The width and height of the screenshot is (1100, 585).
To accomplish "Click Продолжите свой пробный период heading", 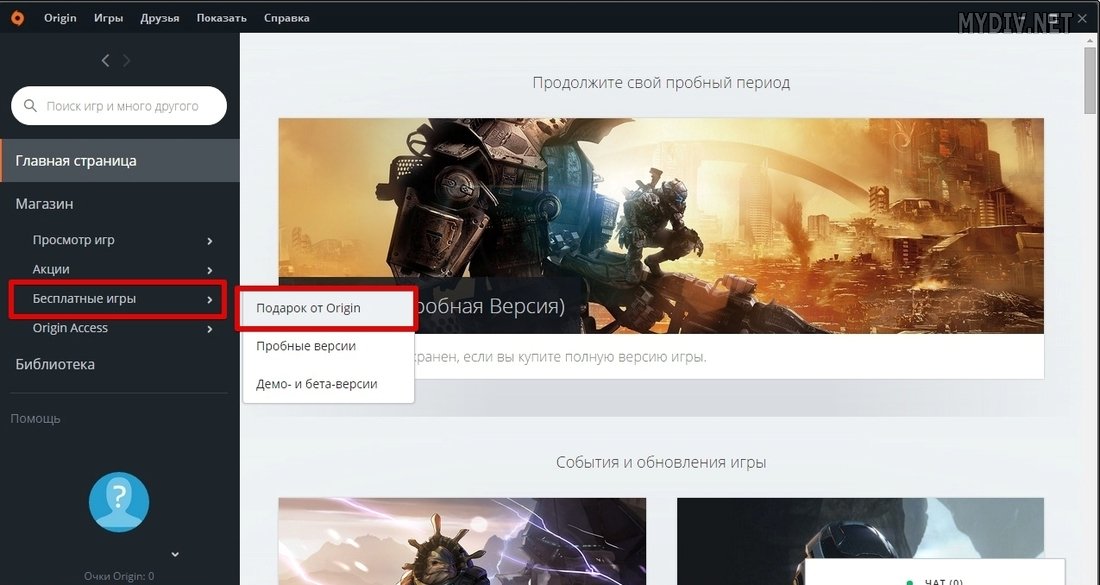I will click(661, 83).
